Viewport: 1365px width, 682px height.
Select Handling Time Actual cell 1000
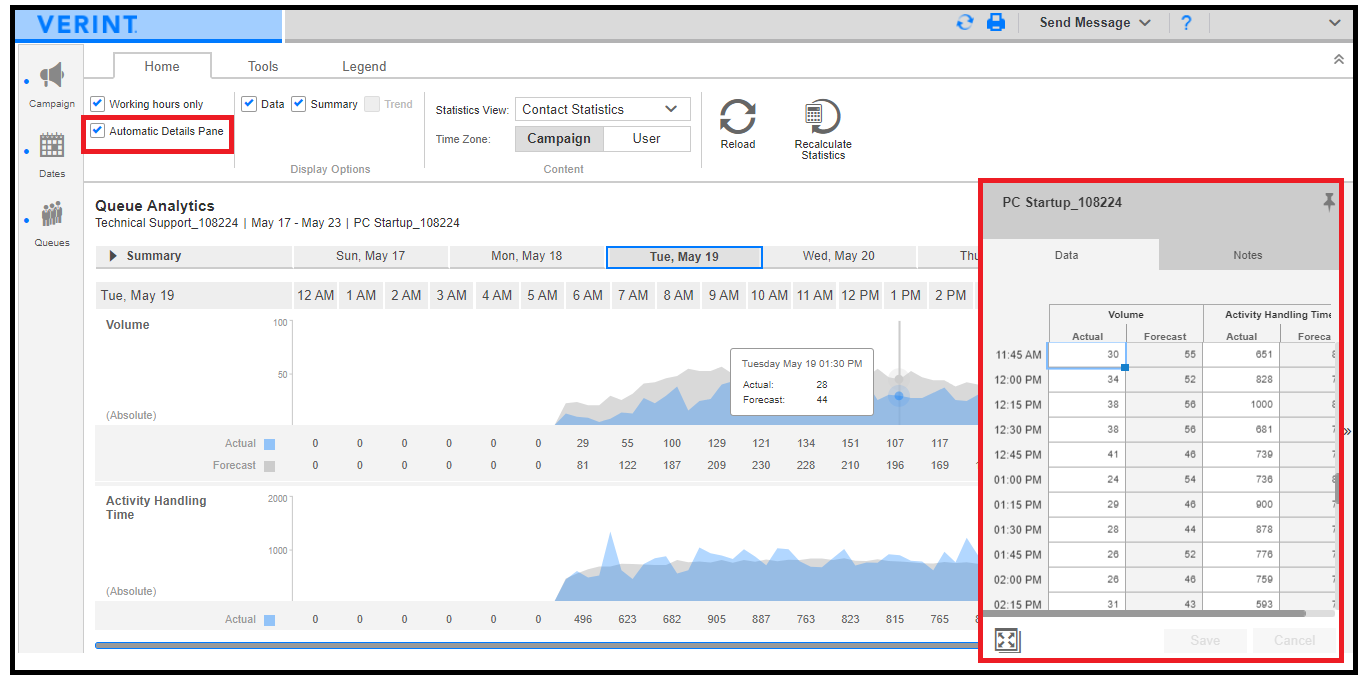(1241, 405)
